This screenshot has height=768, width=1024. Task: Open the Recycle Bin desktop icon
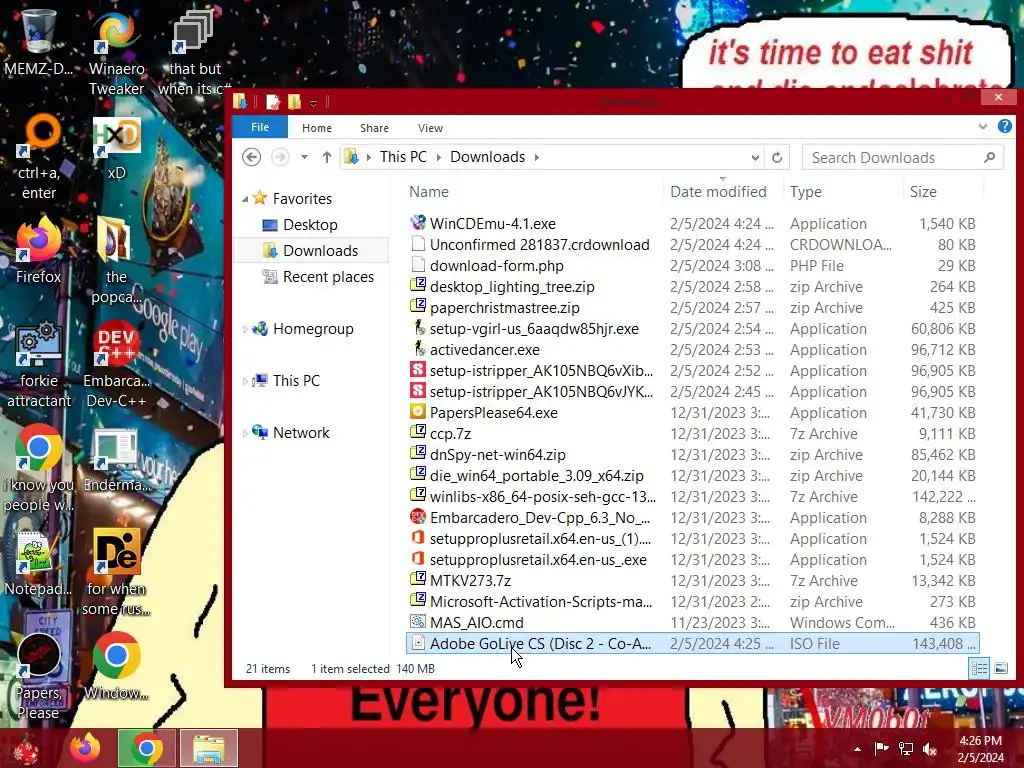click(x=39, y=42)
